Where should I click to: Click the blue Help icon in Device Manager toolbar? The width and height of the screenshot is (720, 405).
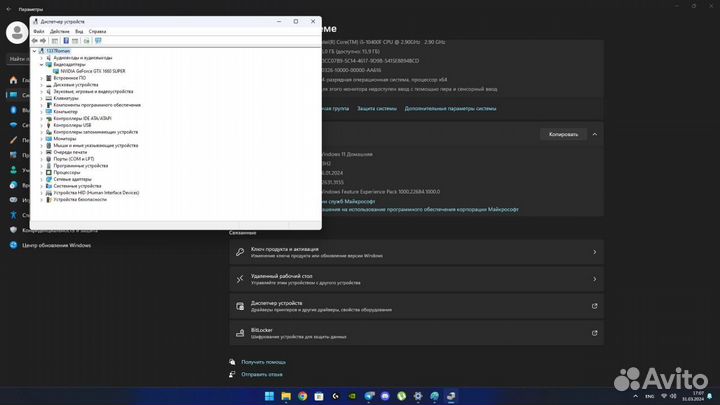point(66,41)
